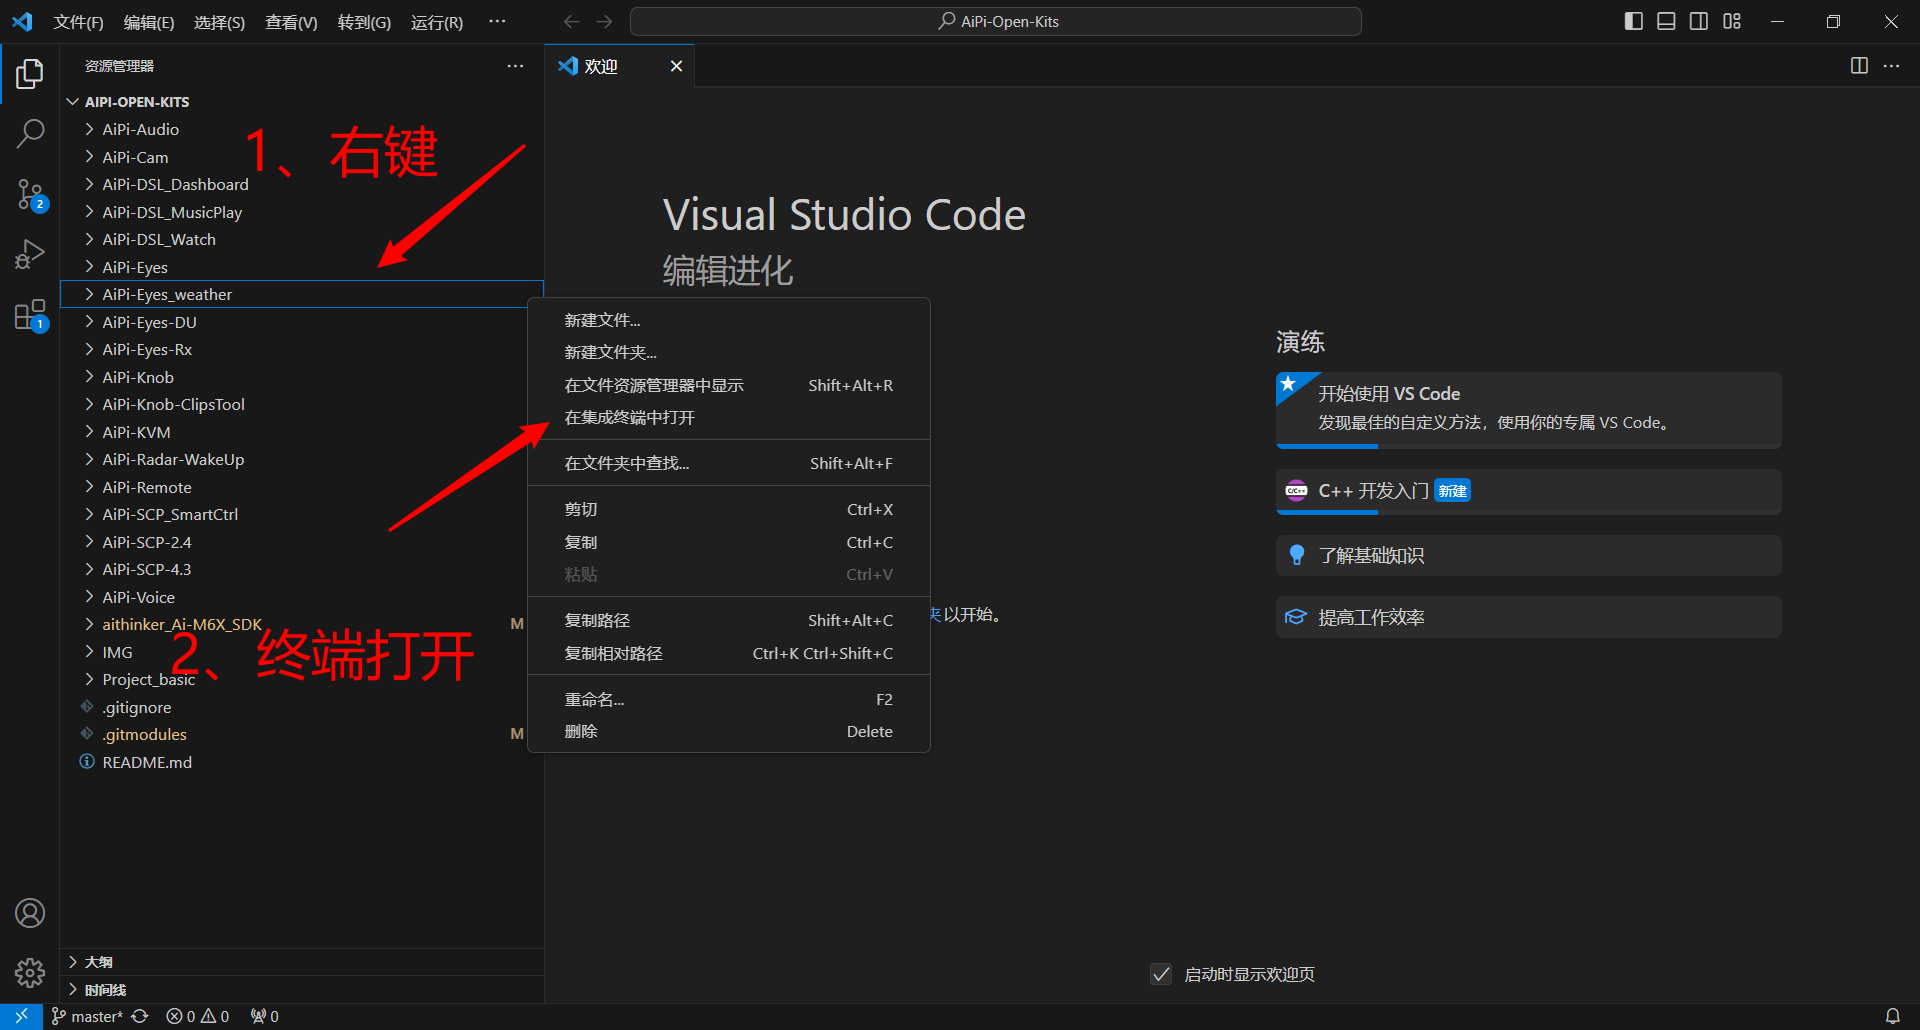Open the title bar overflow menu ellipsis
Screen dimensions: 1920x1030
(497, 21)
